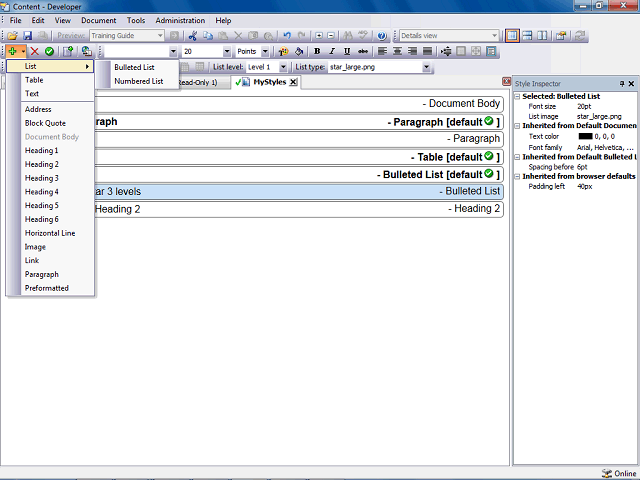640x480 pixels.
Task: Toggle Strikethrough formatting
Action: click(x=362, y=51)
